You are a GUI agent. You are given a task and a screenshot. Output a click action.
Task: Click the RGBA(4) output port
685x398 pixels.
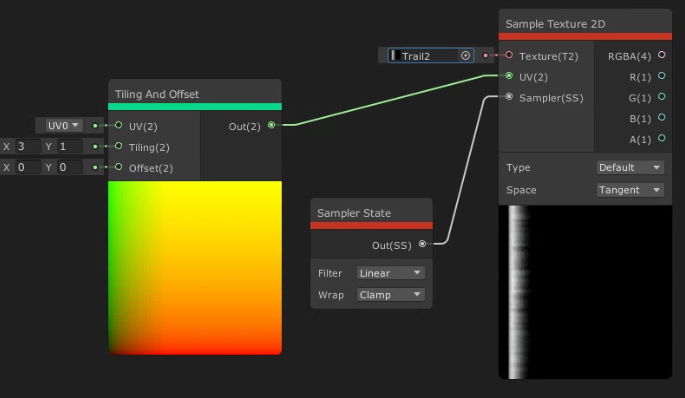point(661,55)
